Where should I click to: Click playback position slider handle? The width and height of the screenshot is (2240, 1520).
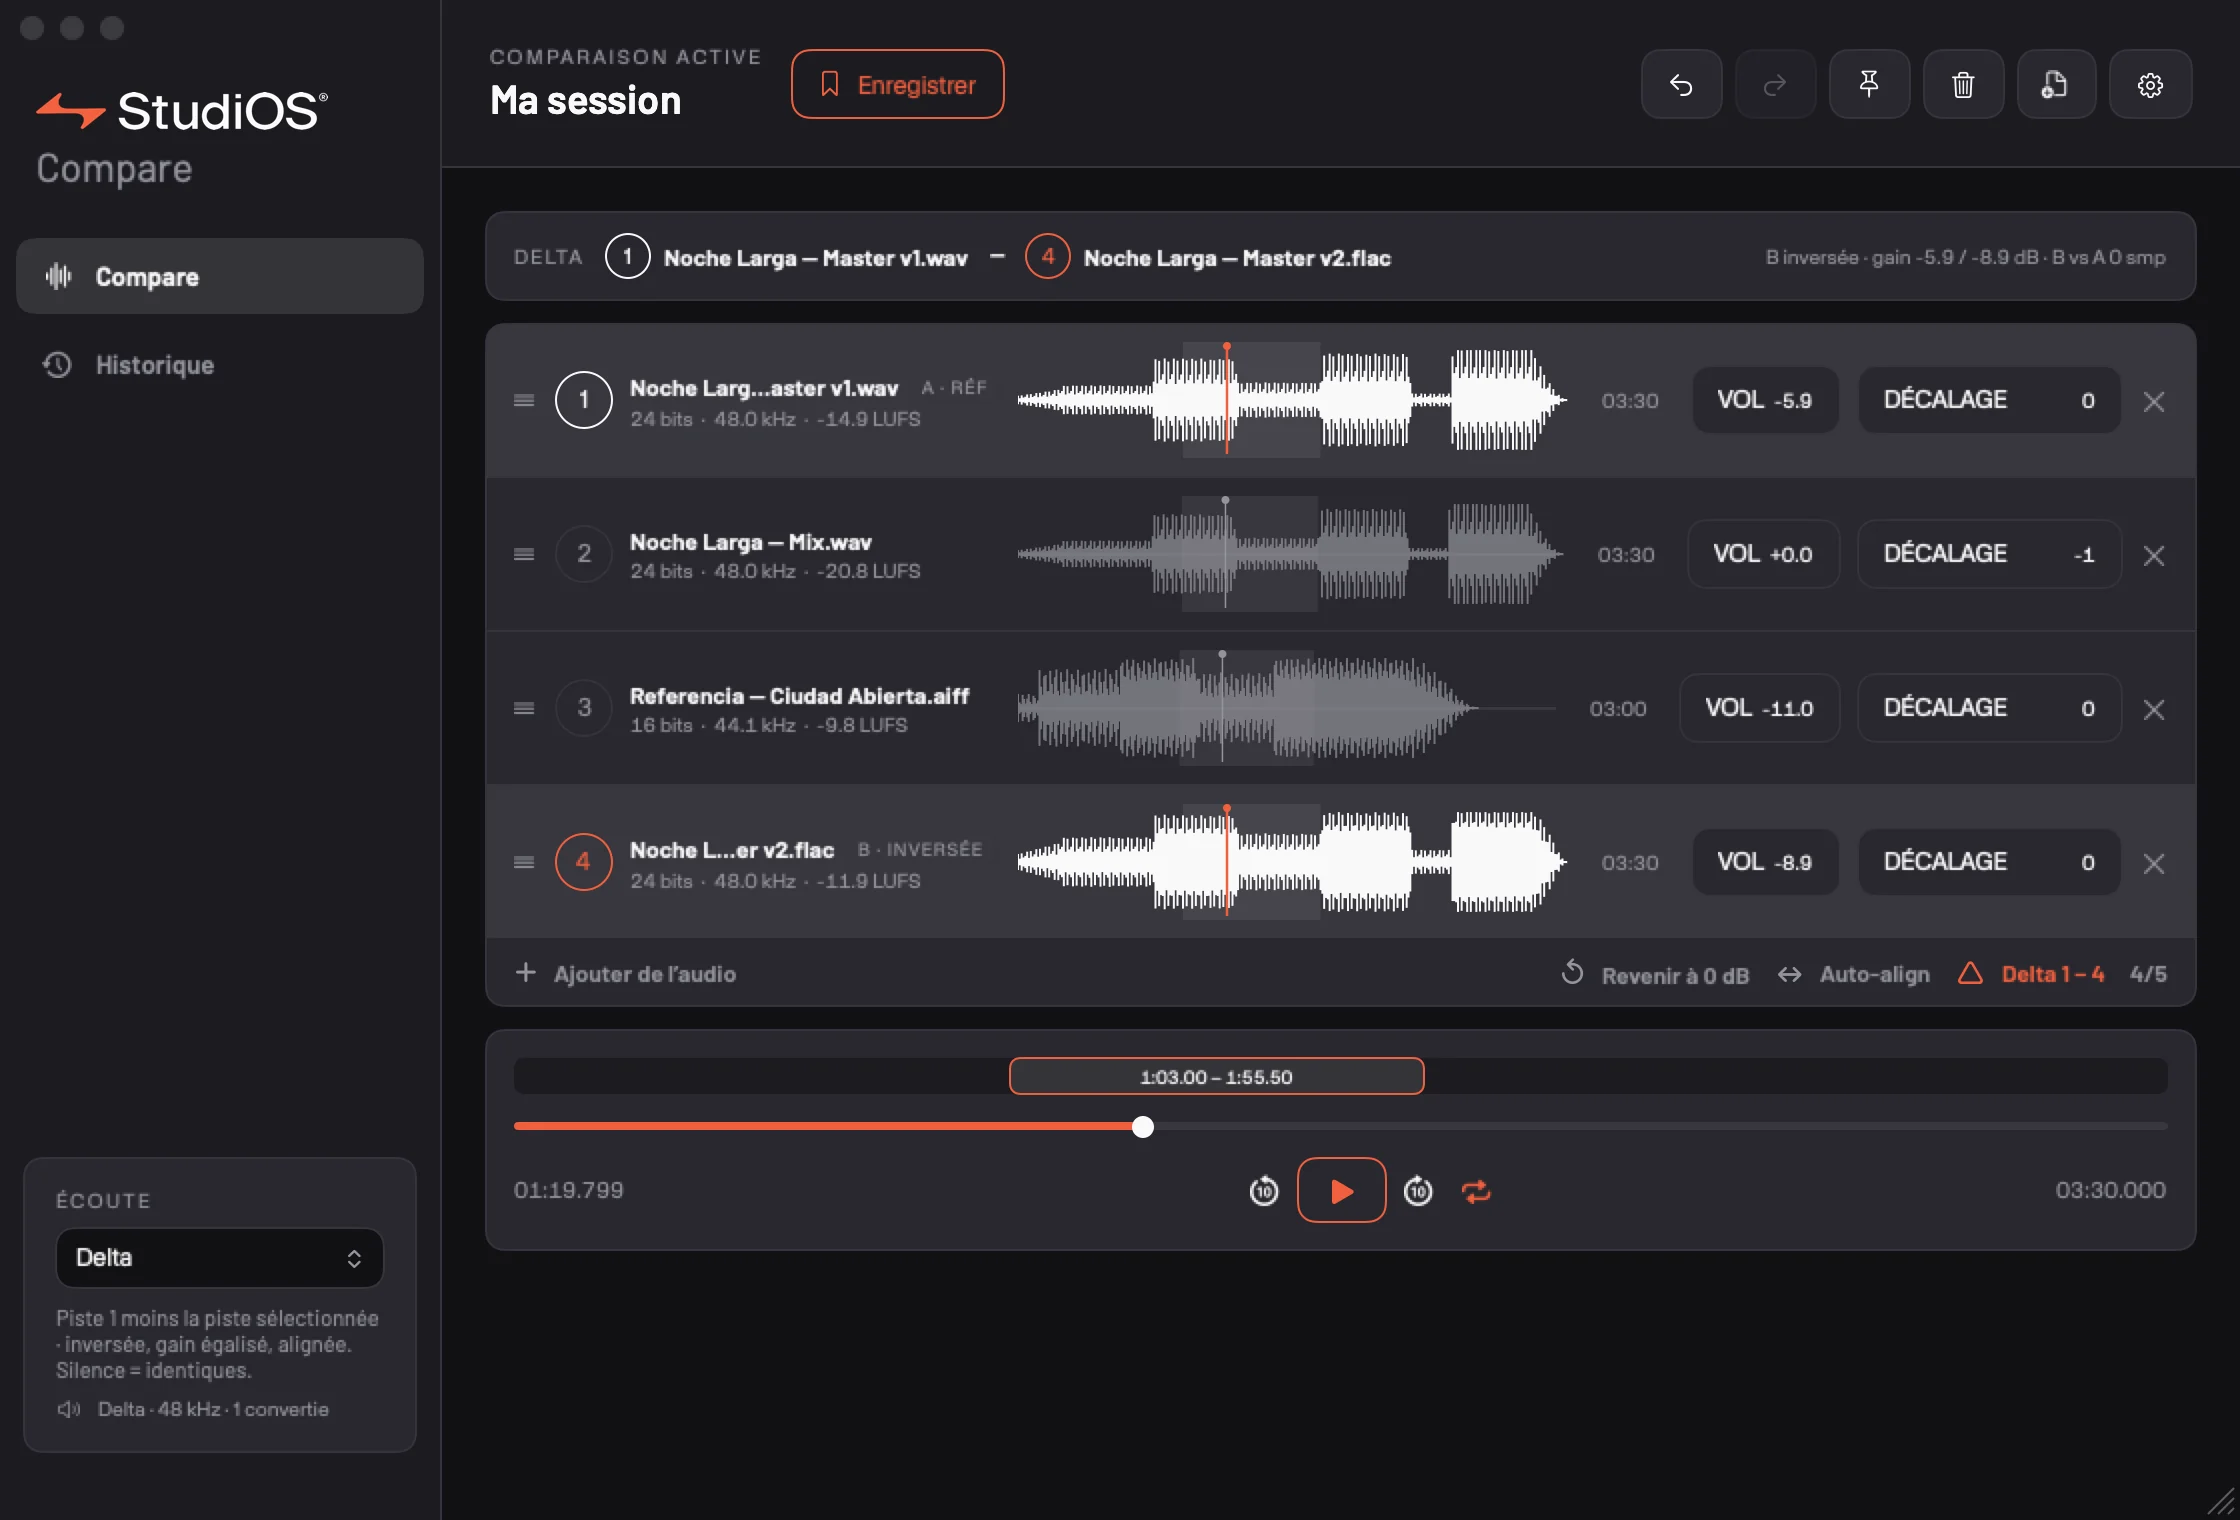(x=1143, y=1127)
